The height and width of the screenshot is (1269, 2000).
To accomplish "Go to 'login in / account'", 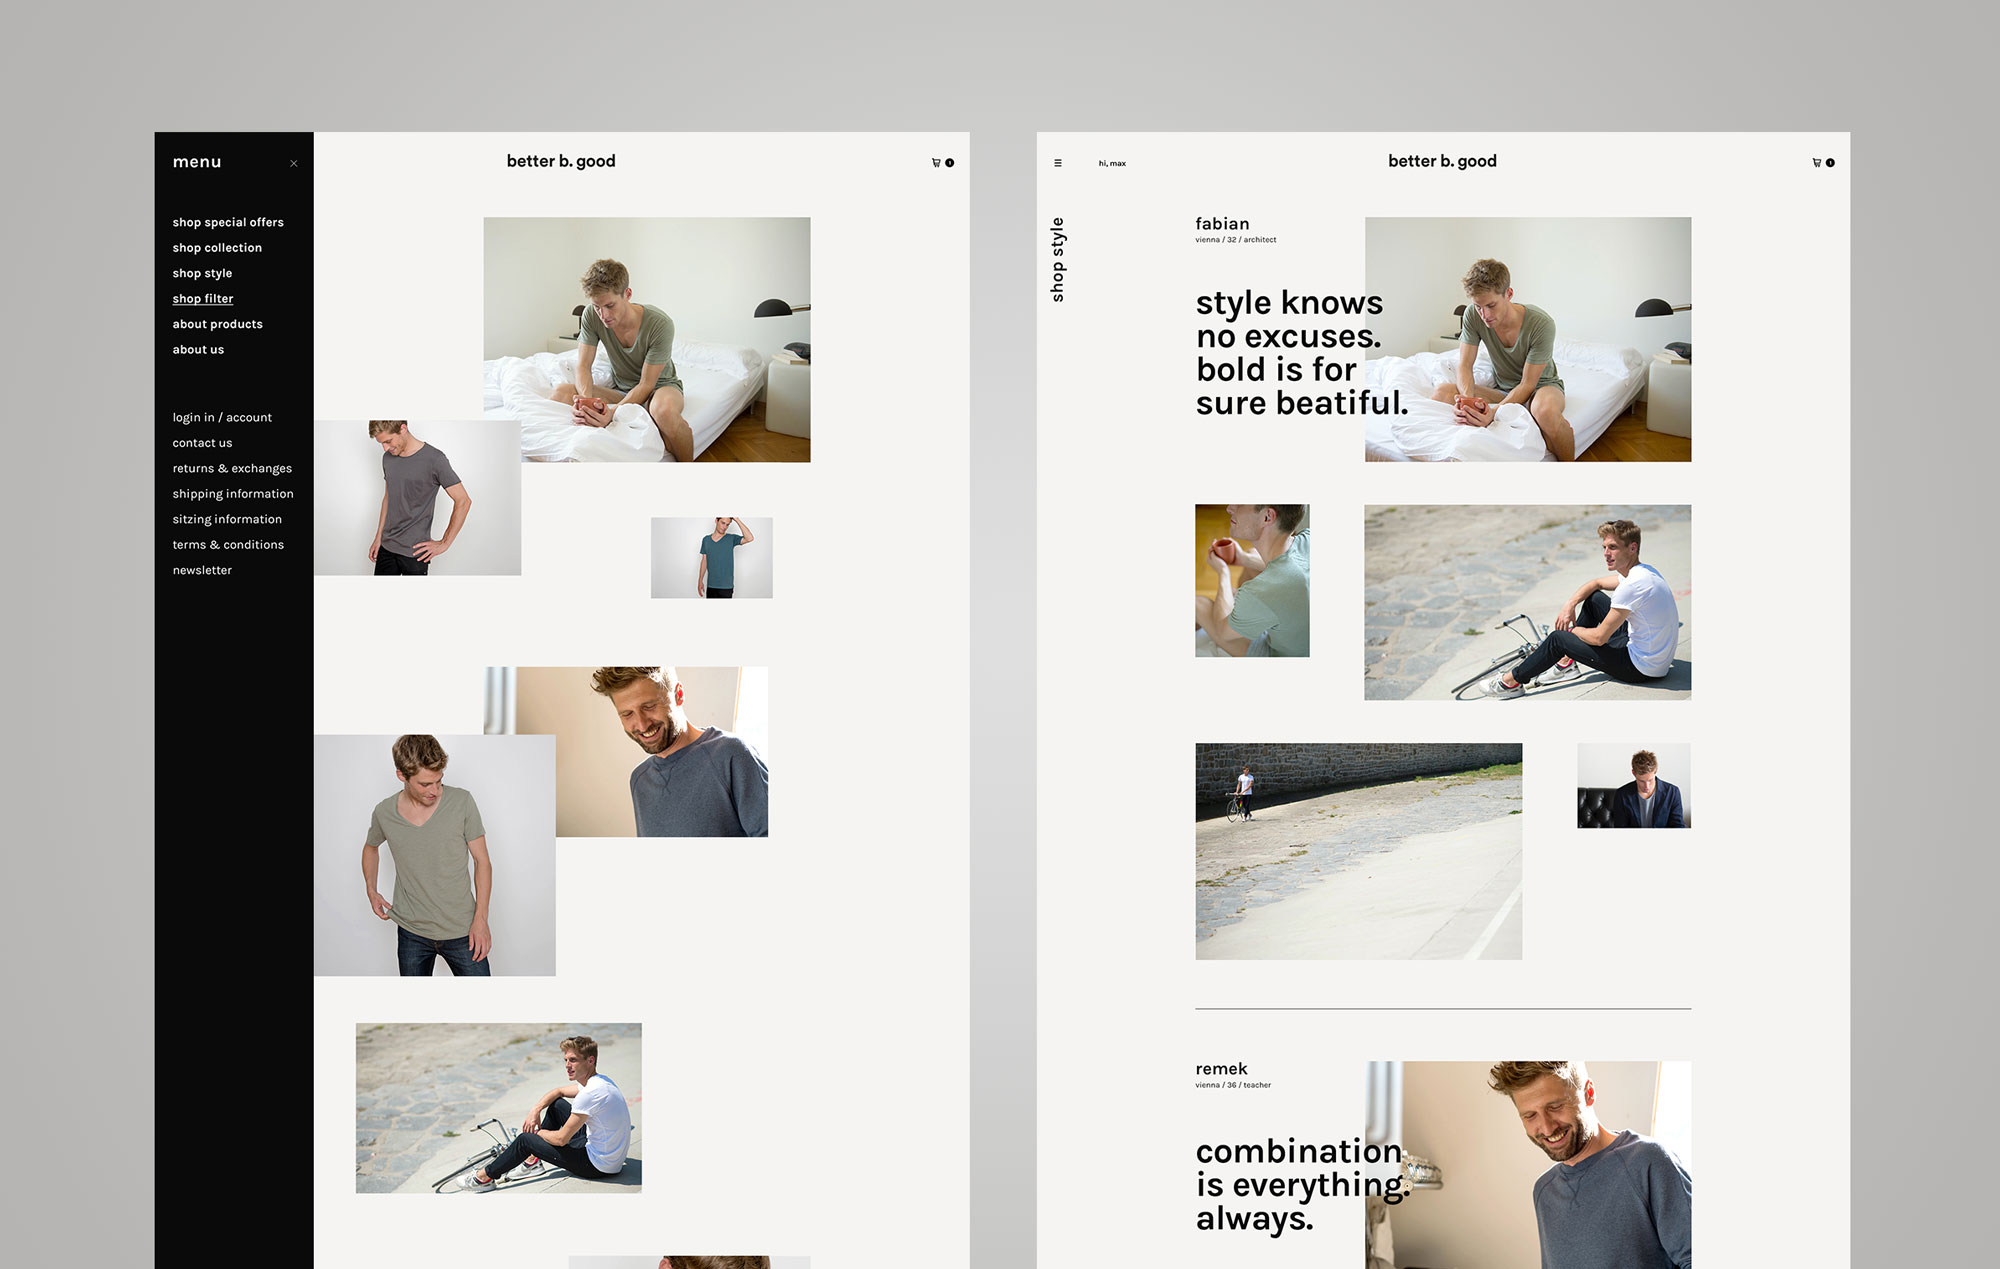I will pos(222,418).
